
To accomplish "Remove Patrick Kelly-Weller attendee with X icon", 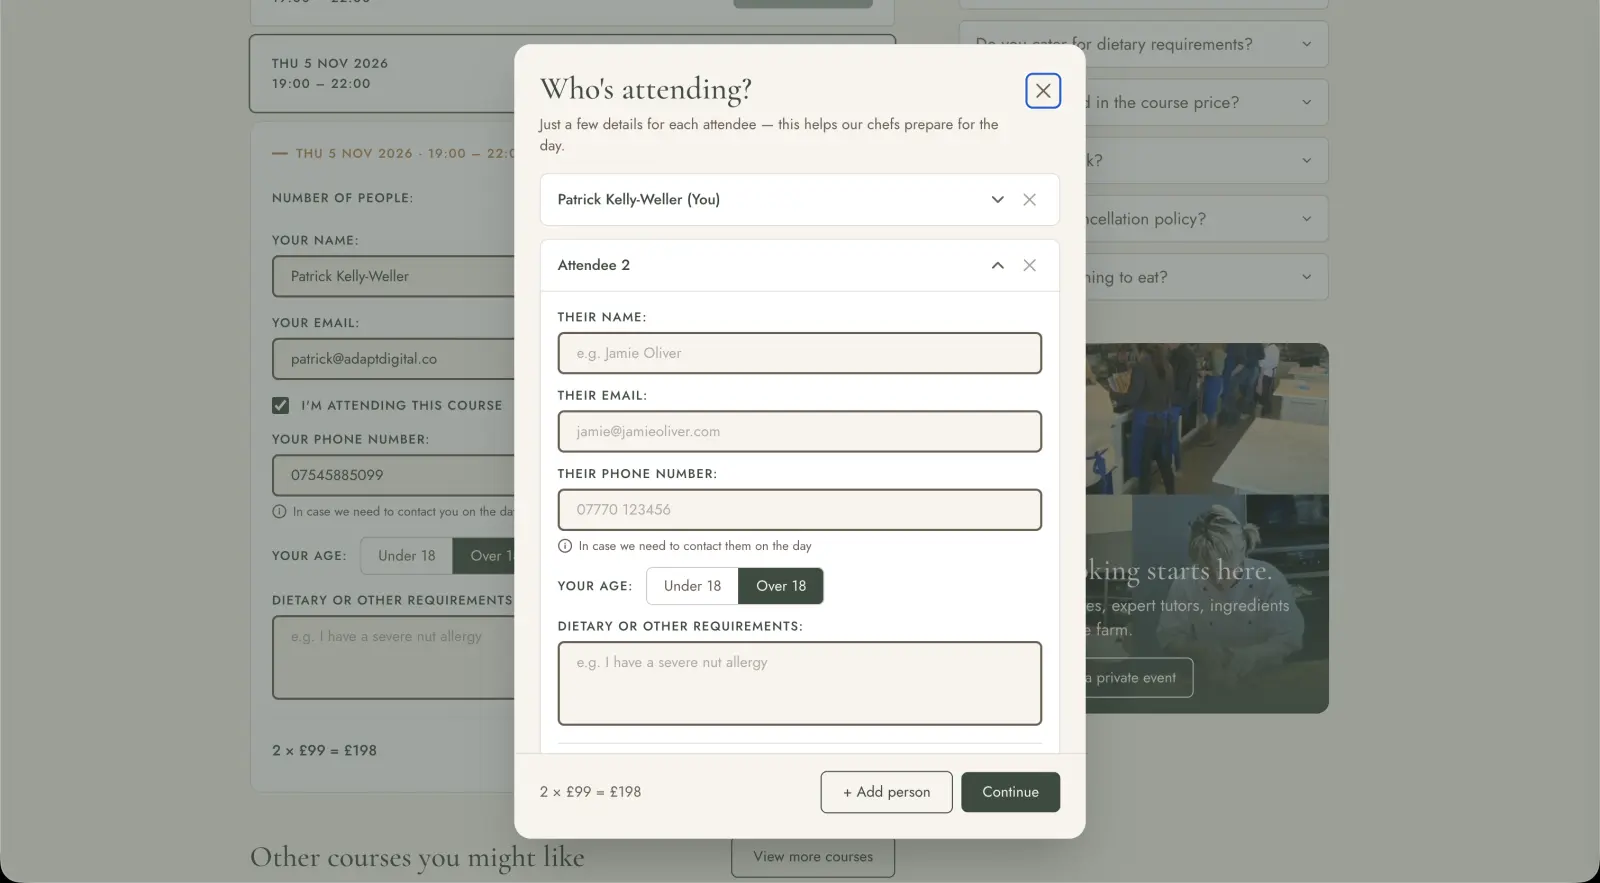I will point(1029,200).
